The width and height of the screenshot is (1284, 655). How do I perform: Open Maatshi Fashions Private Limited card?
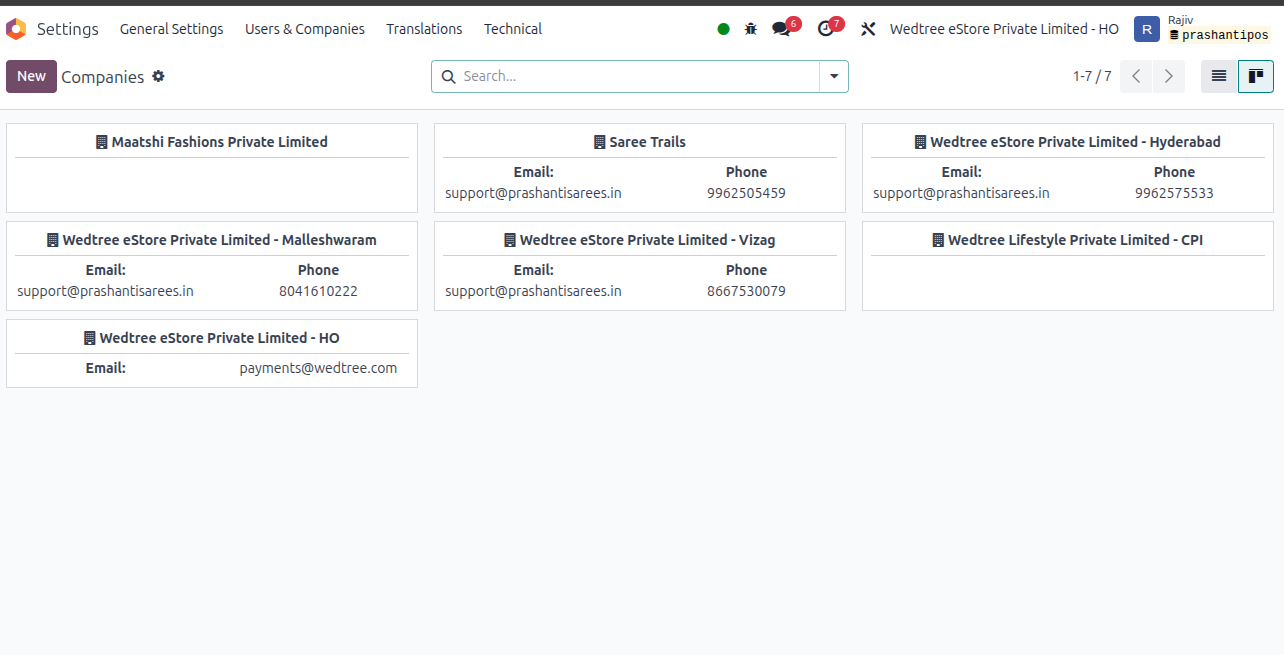[212, 168]
